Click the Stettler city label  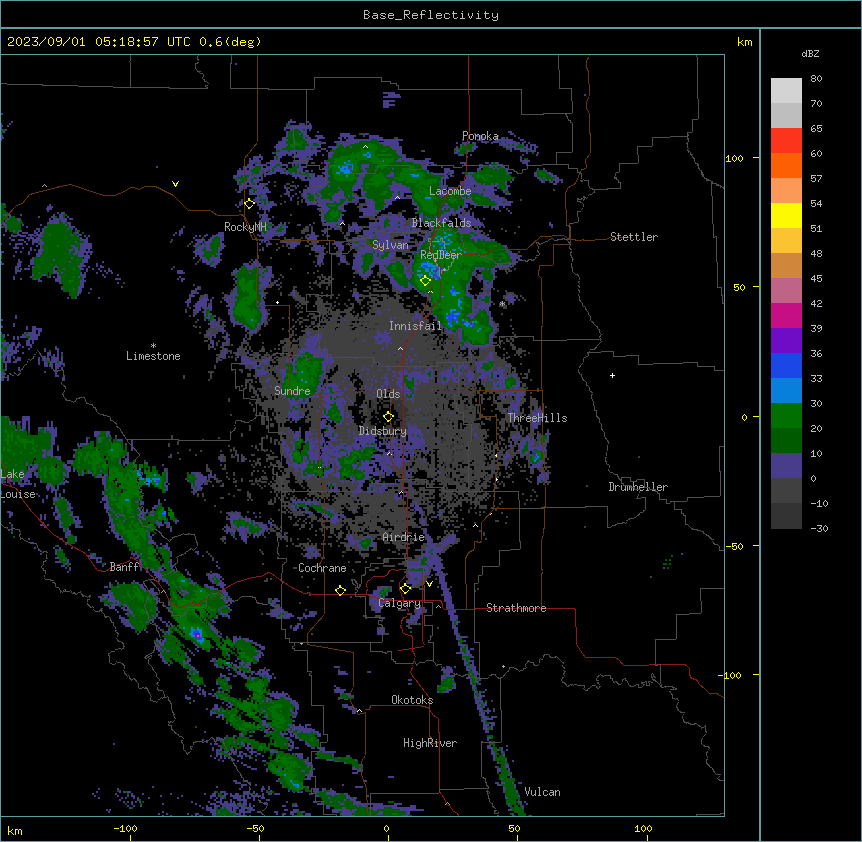634,237
